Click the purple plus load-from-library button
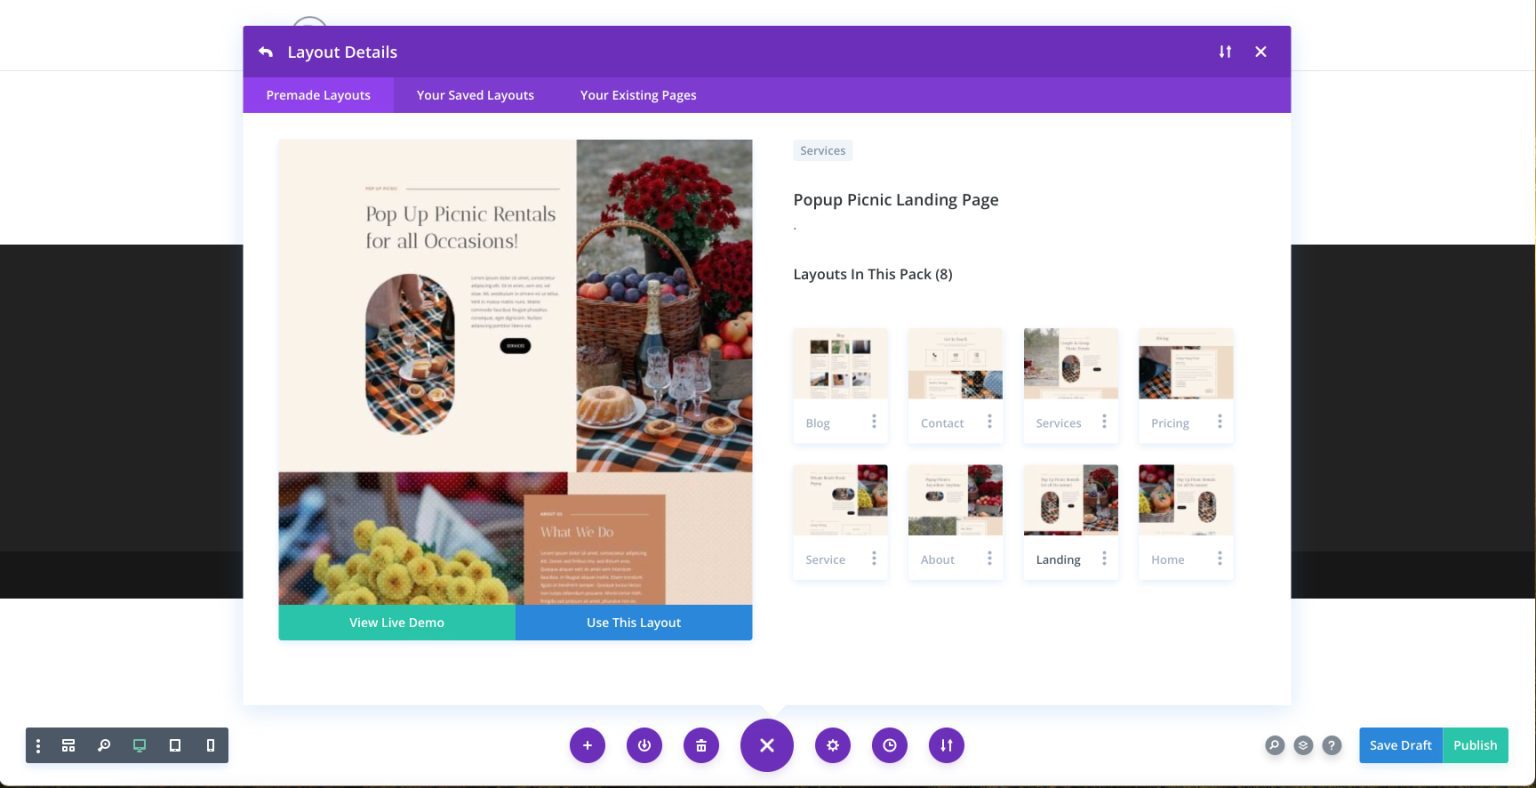The width and height of the screenshot is (1536, 788). point(587,745)
